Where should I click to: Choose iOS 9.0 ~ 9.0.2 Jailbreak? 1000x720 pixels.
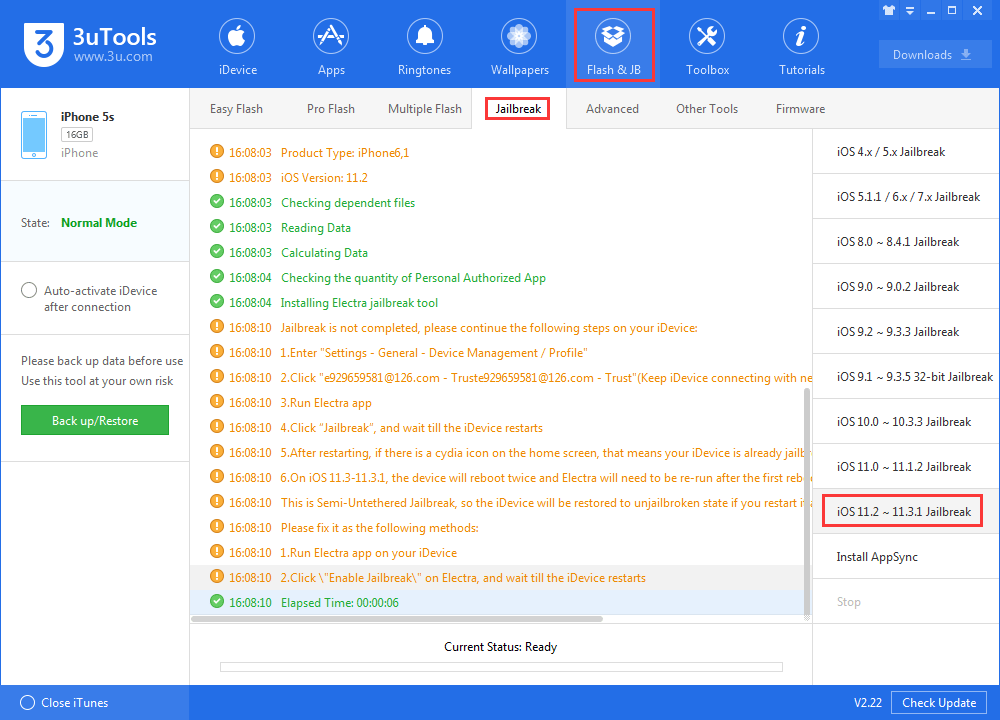click(906, 286)
